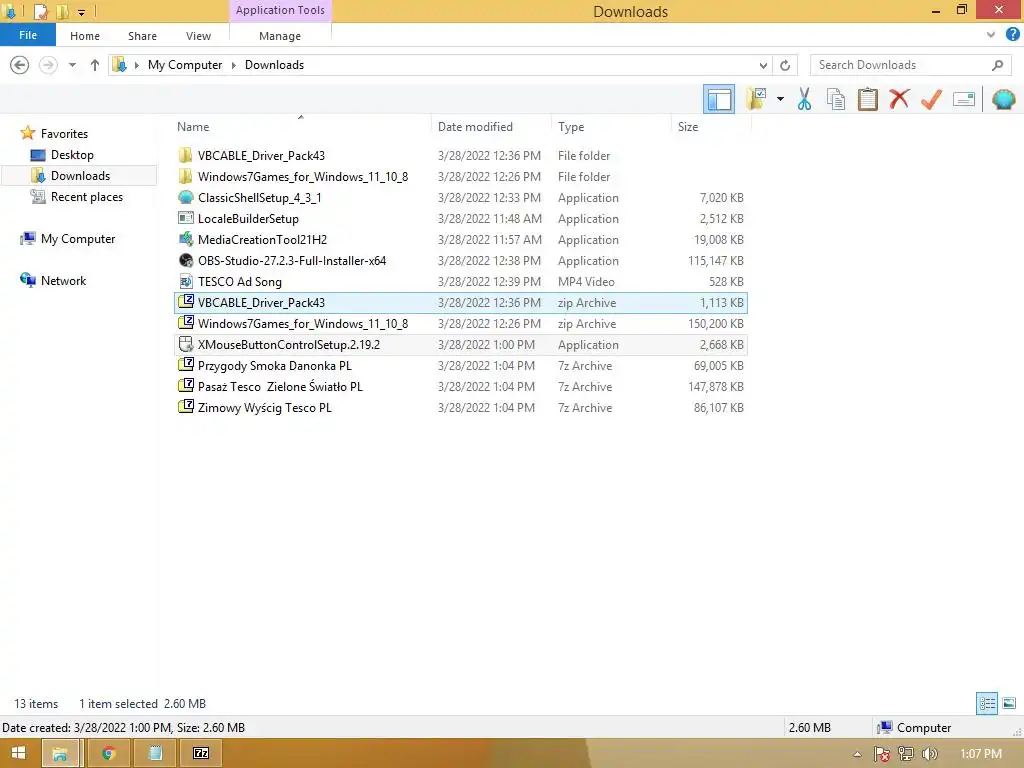
Task: Select Przygody Smoka Danonka PL archive
Action: [461, 365]
